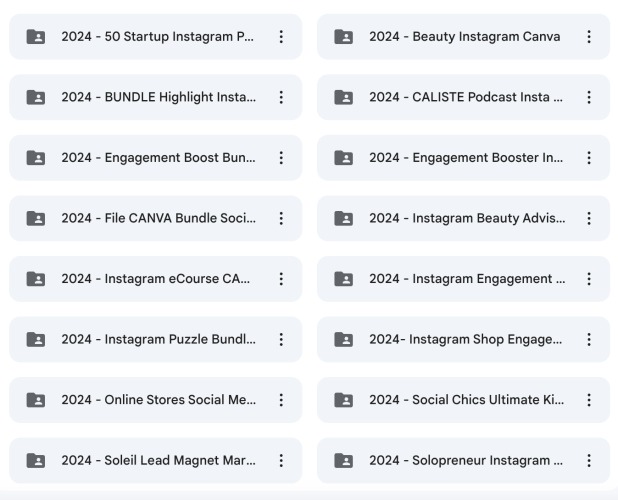618x500 pixels.
Task: Click shared folder icon of Instagram Shop Engage
Action: coord(343,339)
